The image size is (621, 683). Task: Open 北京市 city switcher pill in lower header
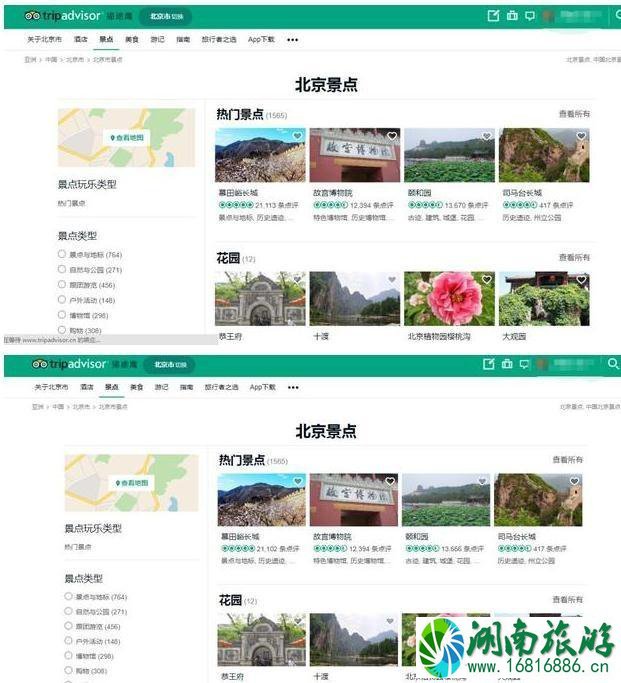[x=170, y=364]
